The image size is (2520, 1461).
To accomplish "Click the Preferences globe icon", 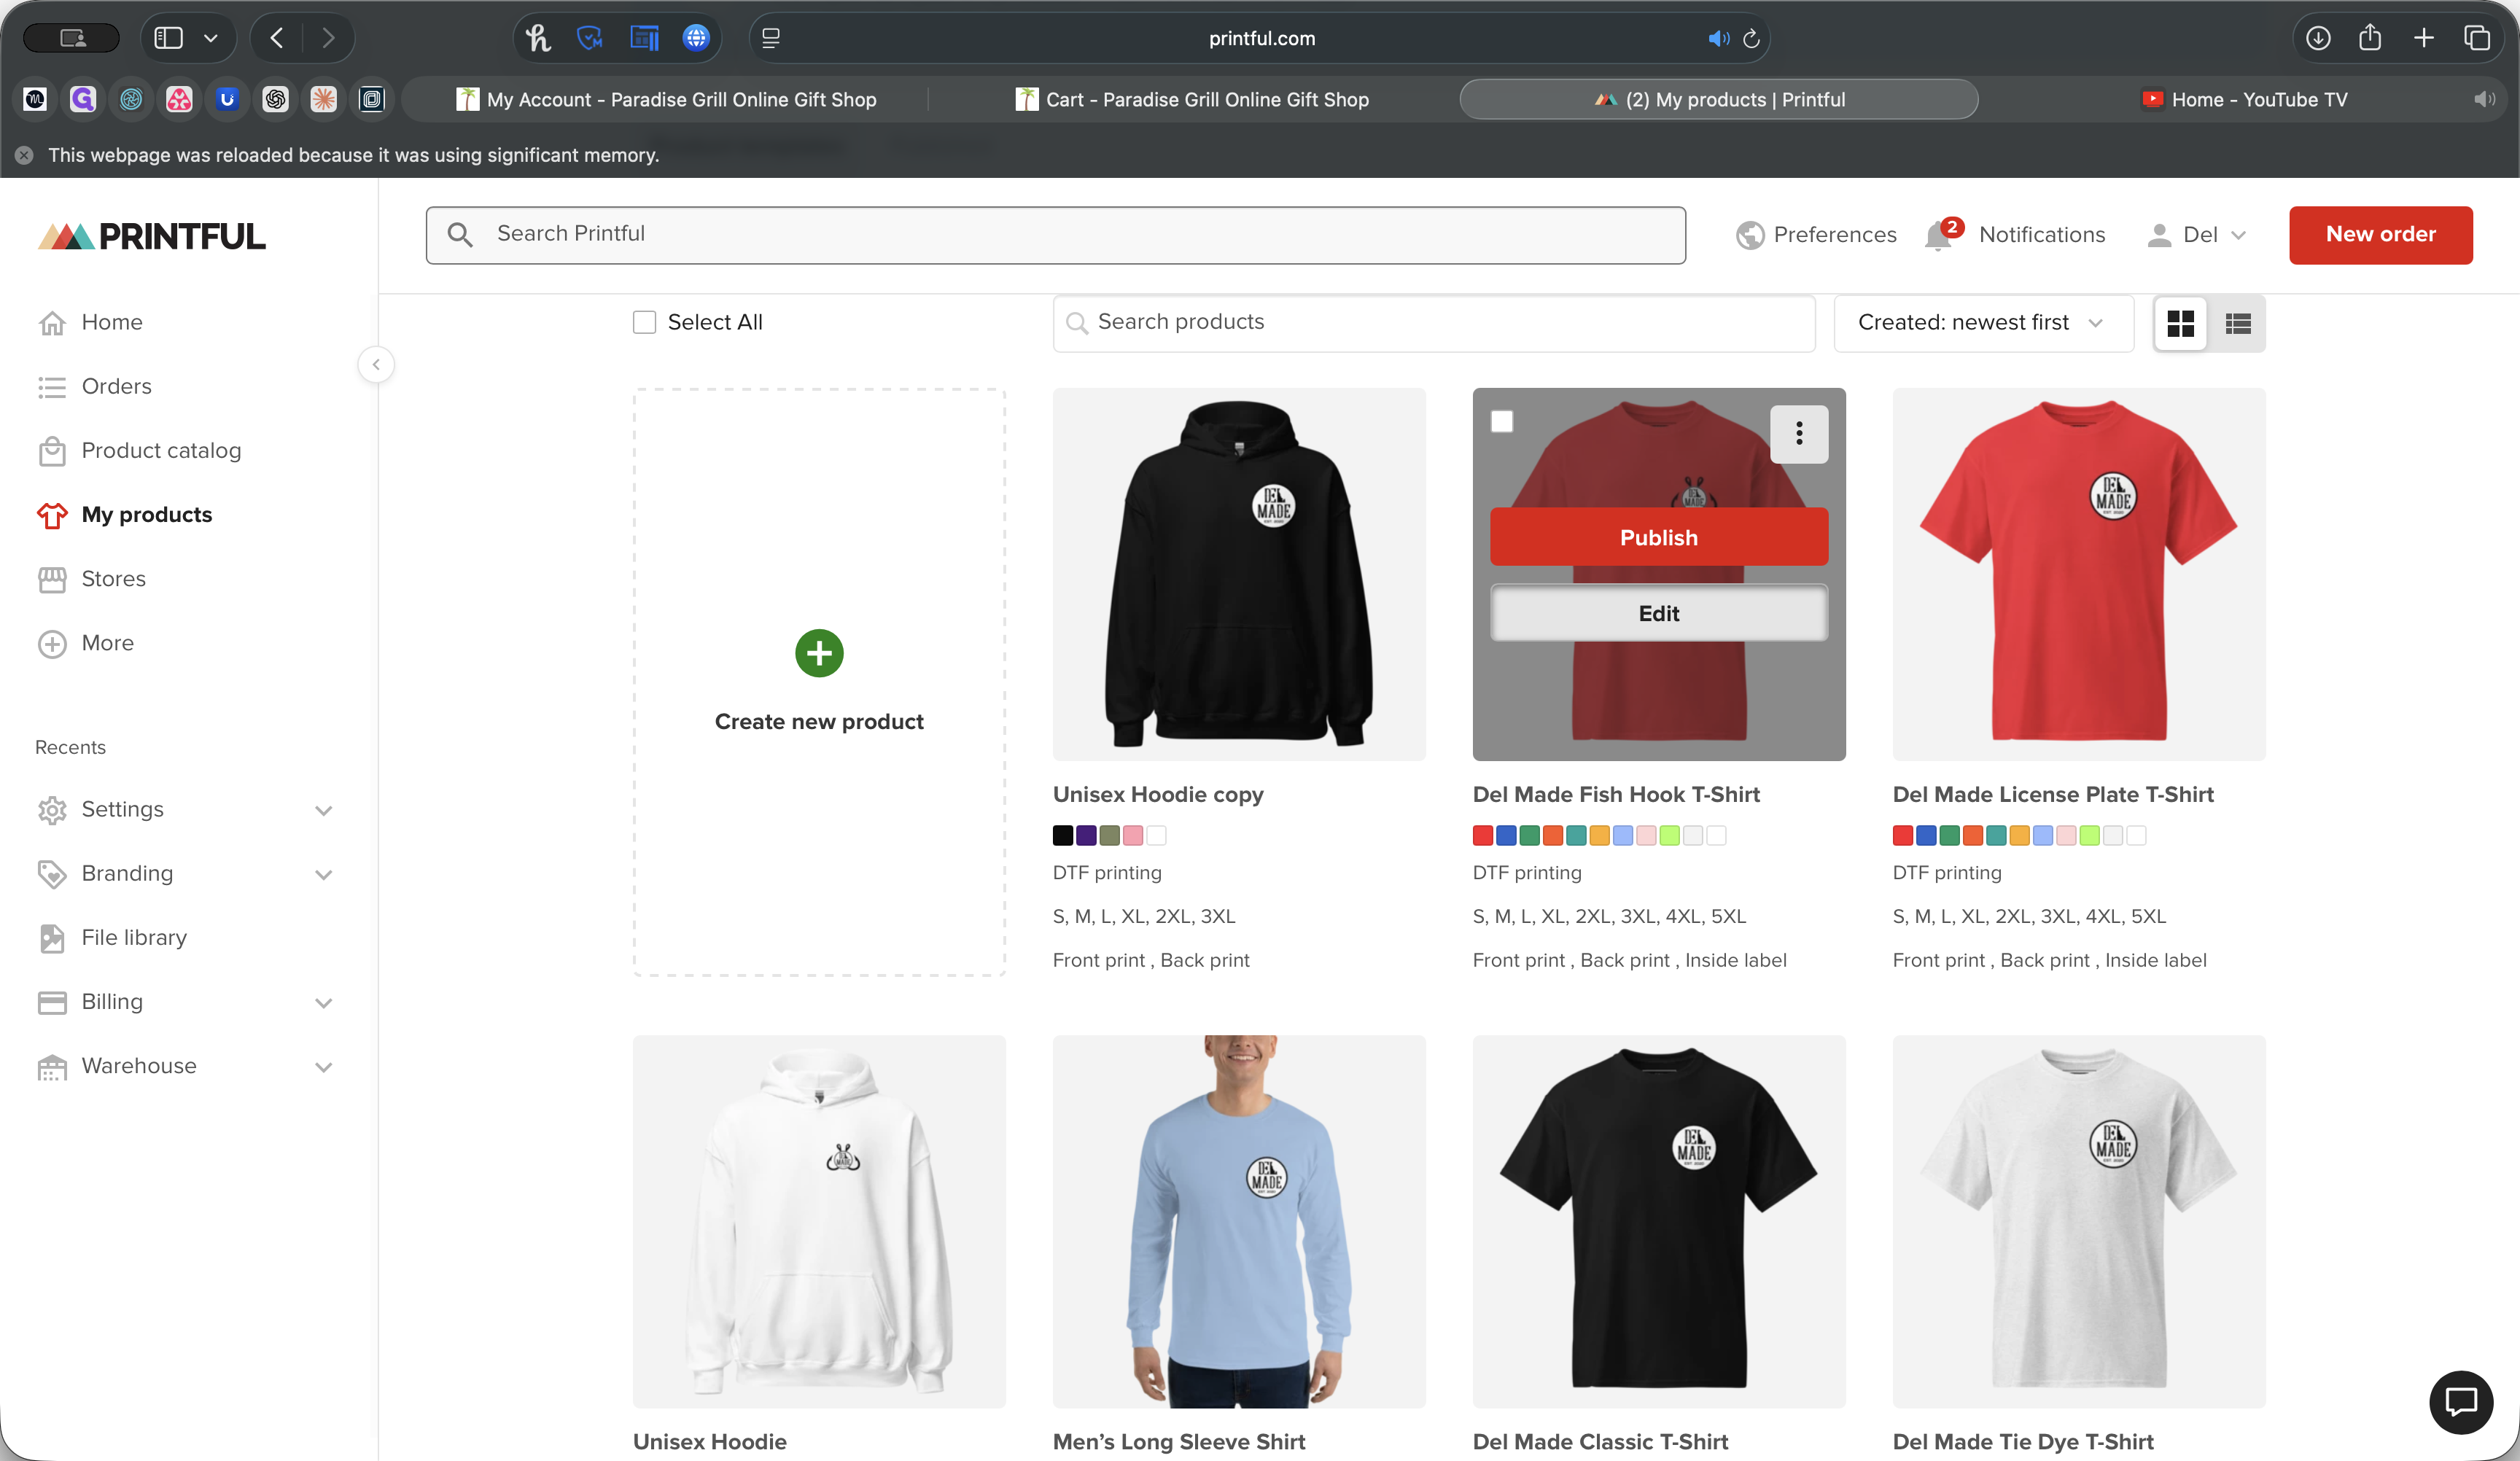I will pyautogui.click(x=1750, y=235).
